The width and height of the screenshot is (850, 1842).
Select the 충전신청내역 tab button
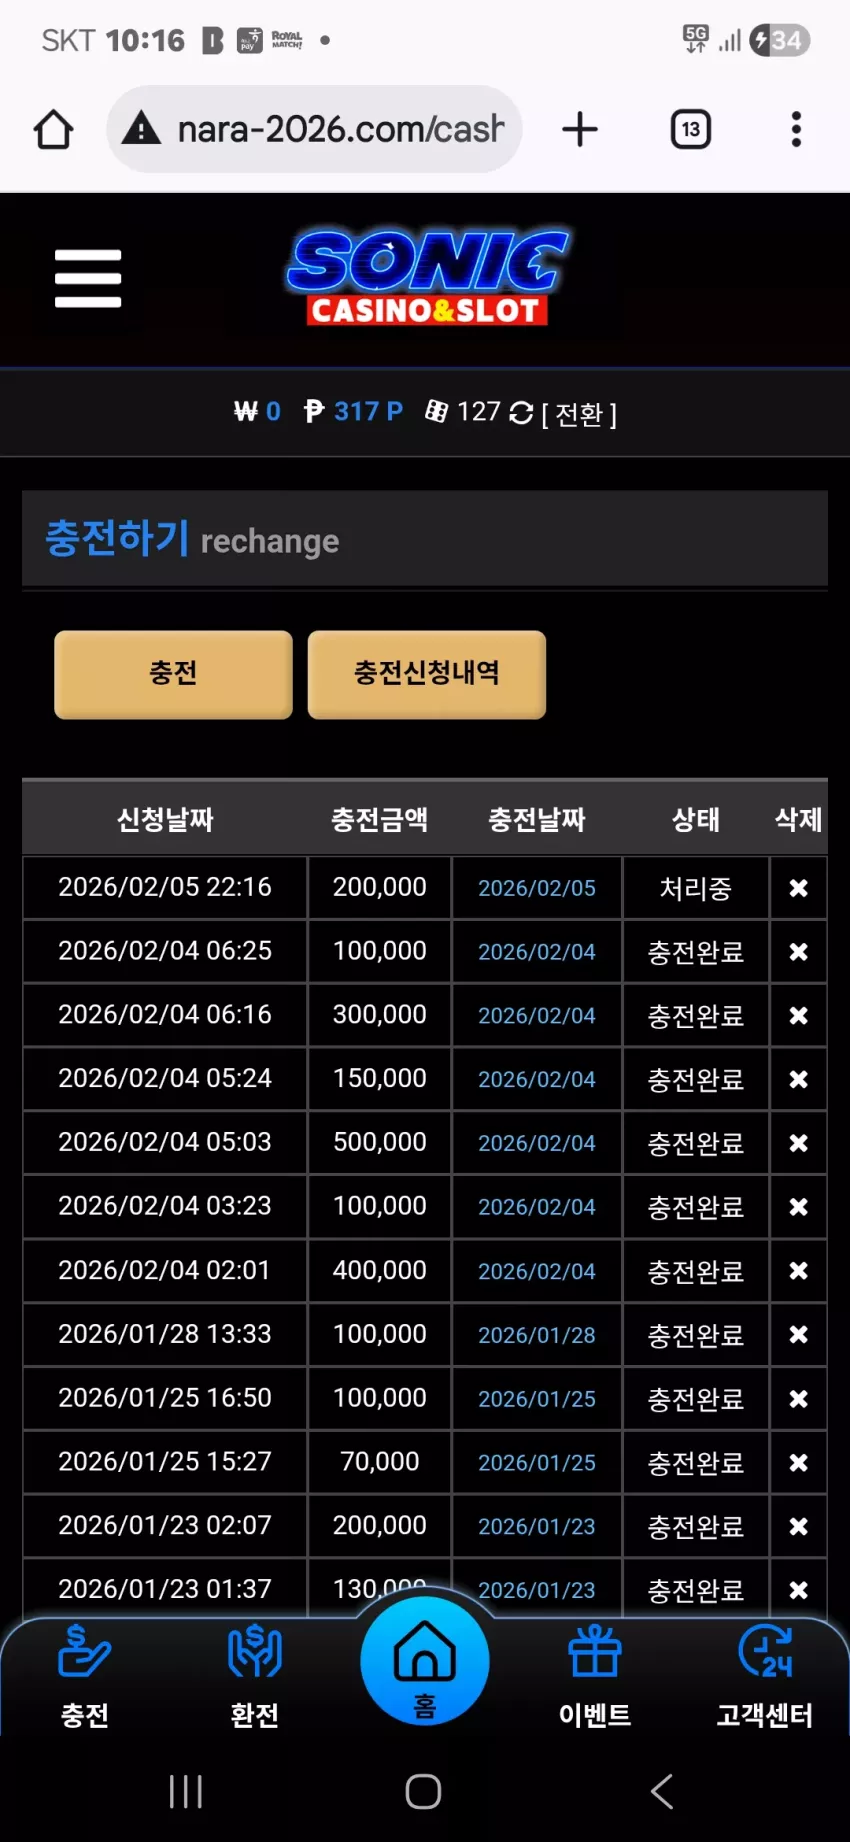point(427,674)
